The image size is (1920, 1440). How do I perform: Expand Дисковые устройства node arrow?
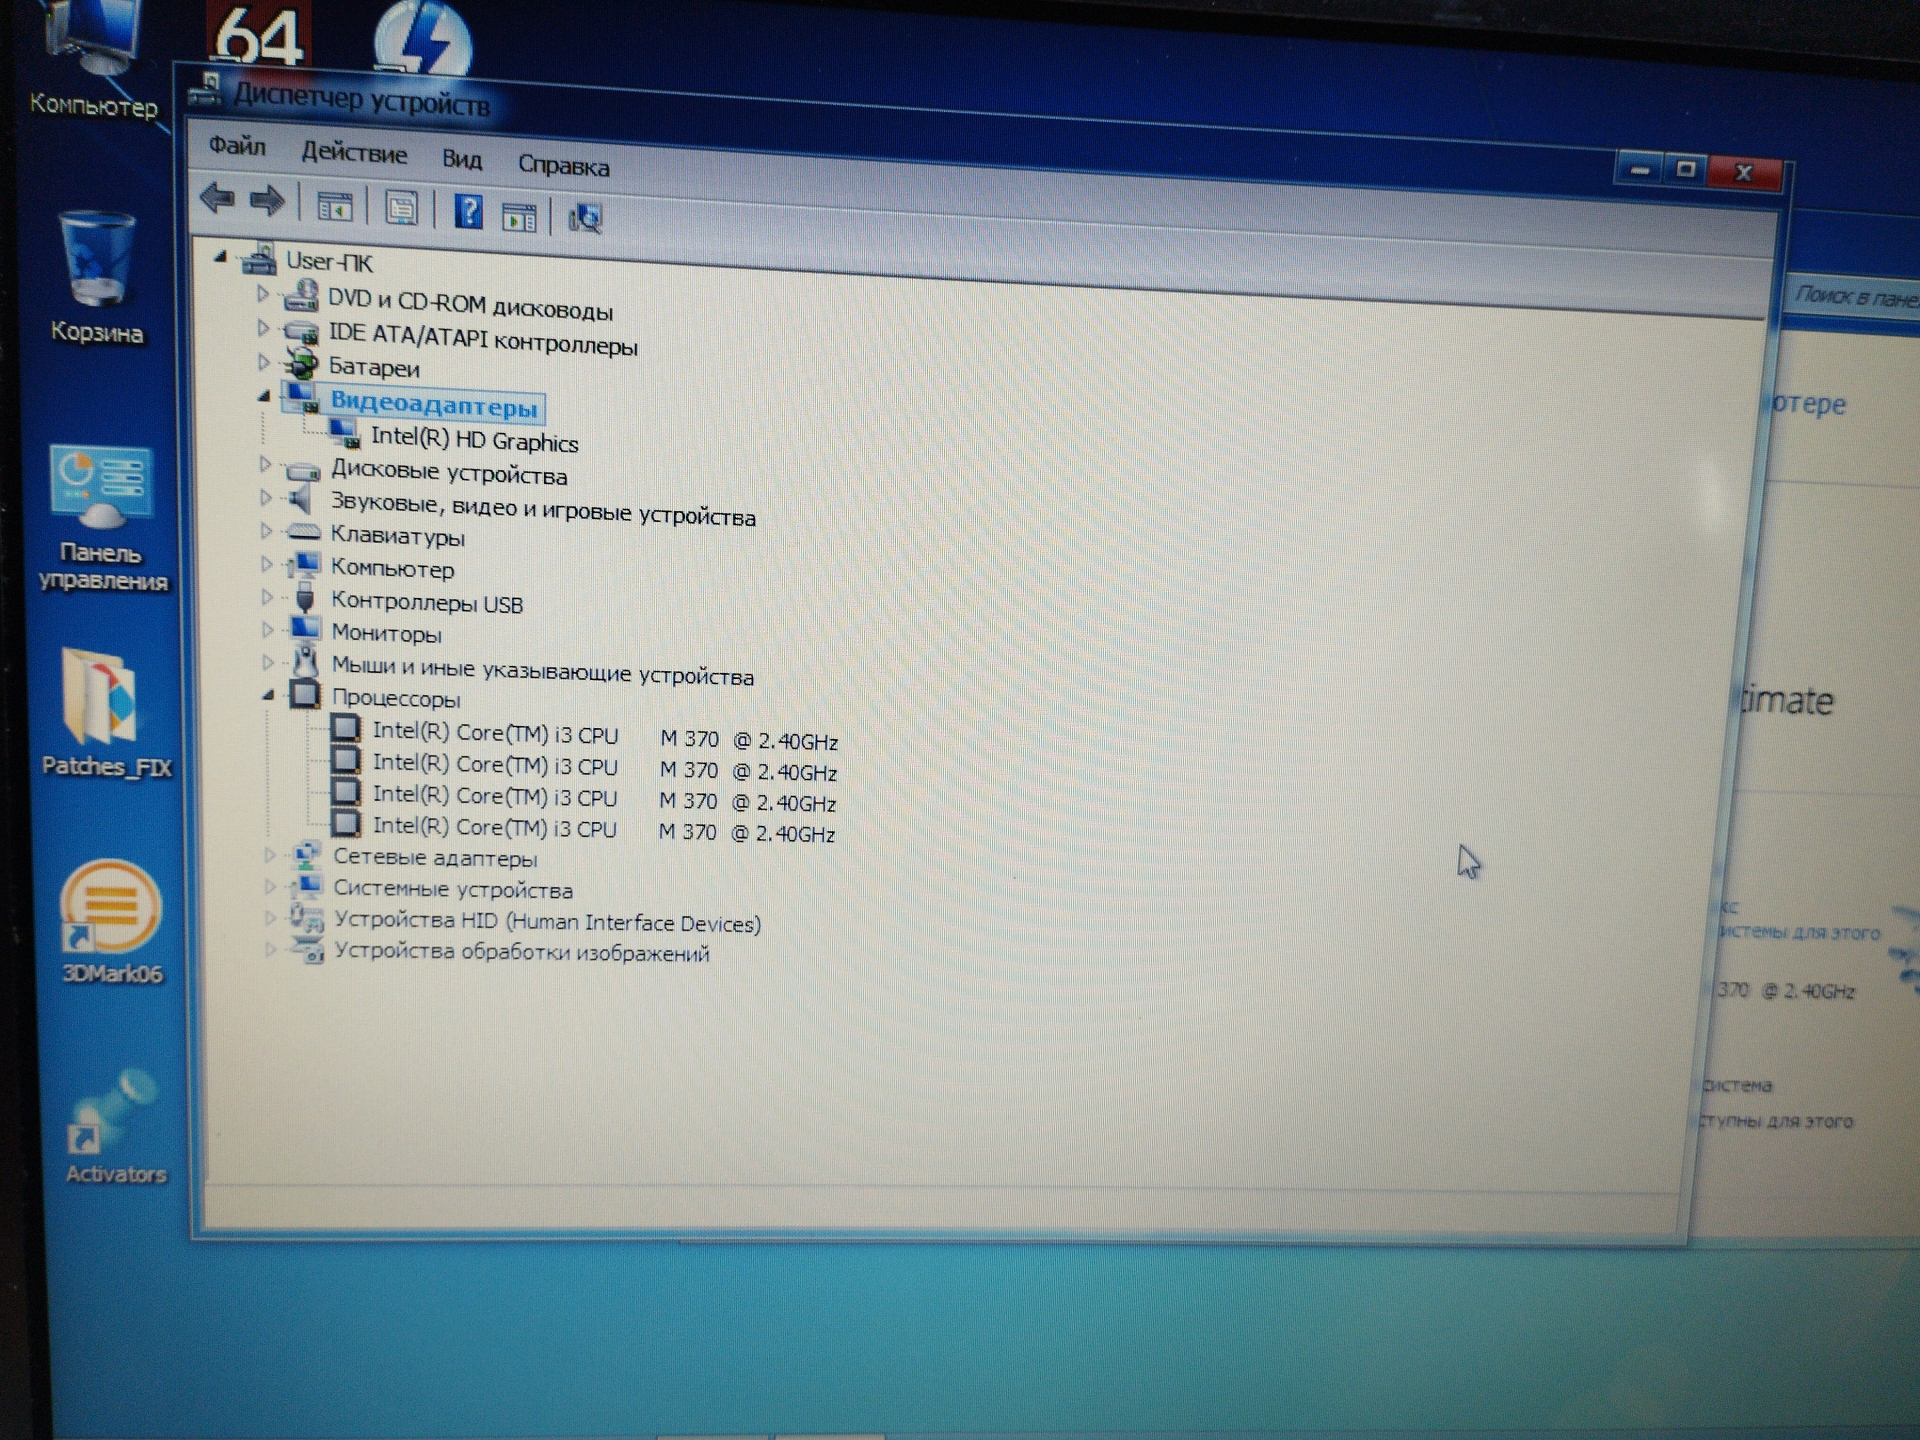(265, 464)
